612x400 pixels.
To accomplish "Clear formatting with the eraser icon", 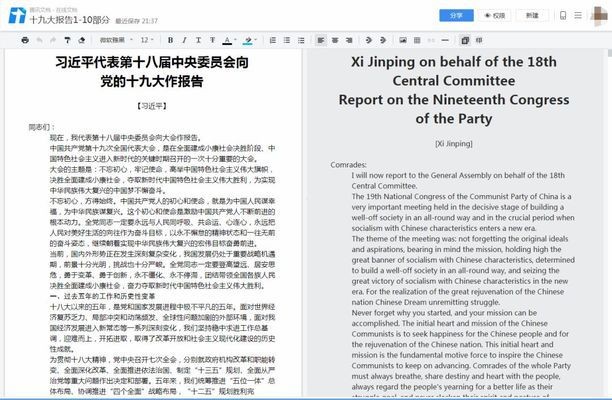I will (x=82, y=40).
